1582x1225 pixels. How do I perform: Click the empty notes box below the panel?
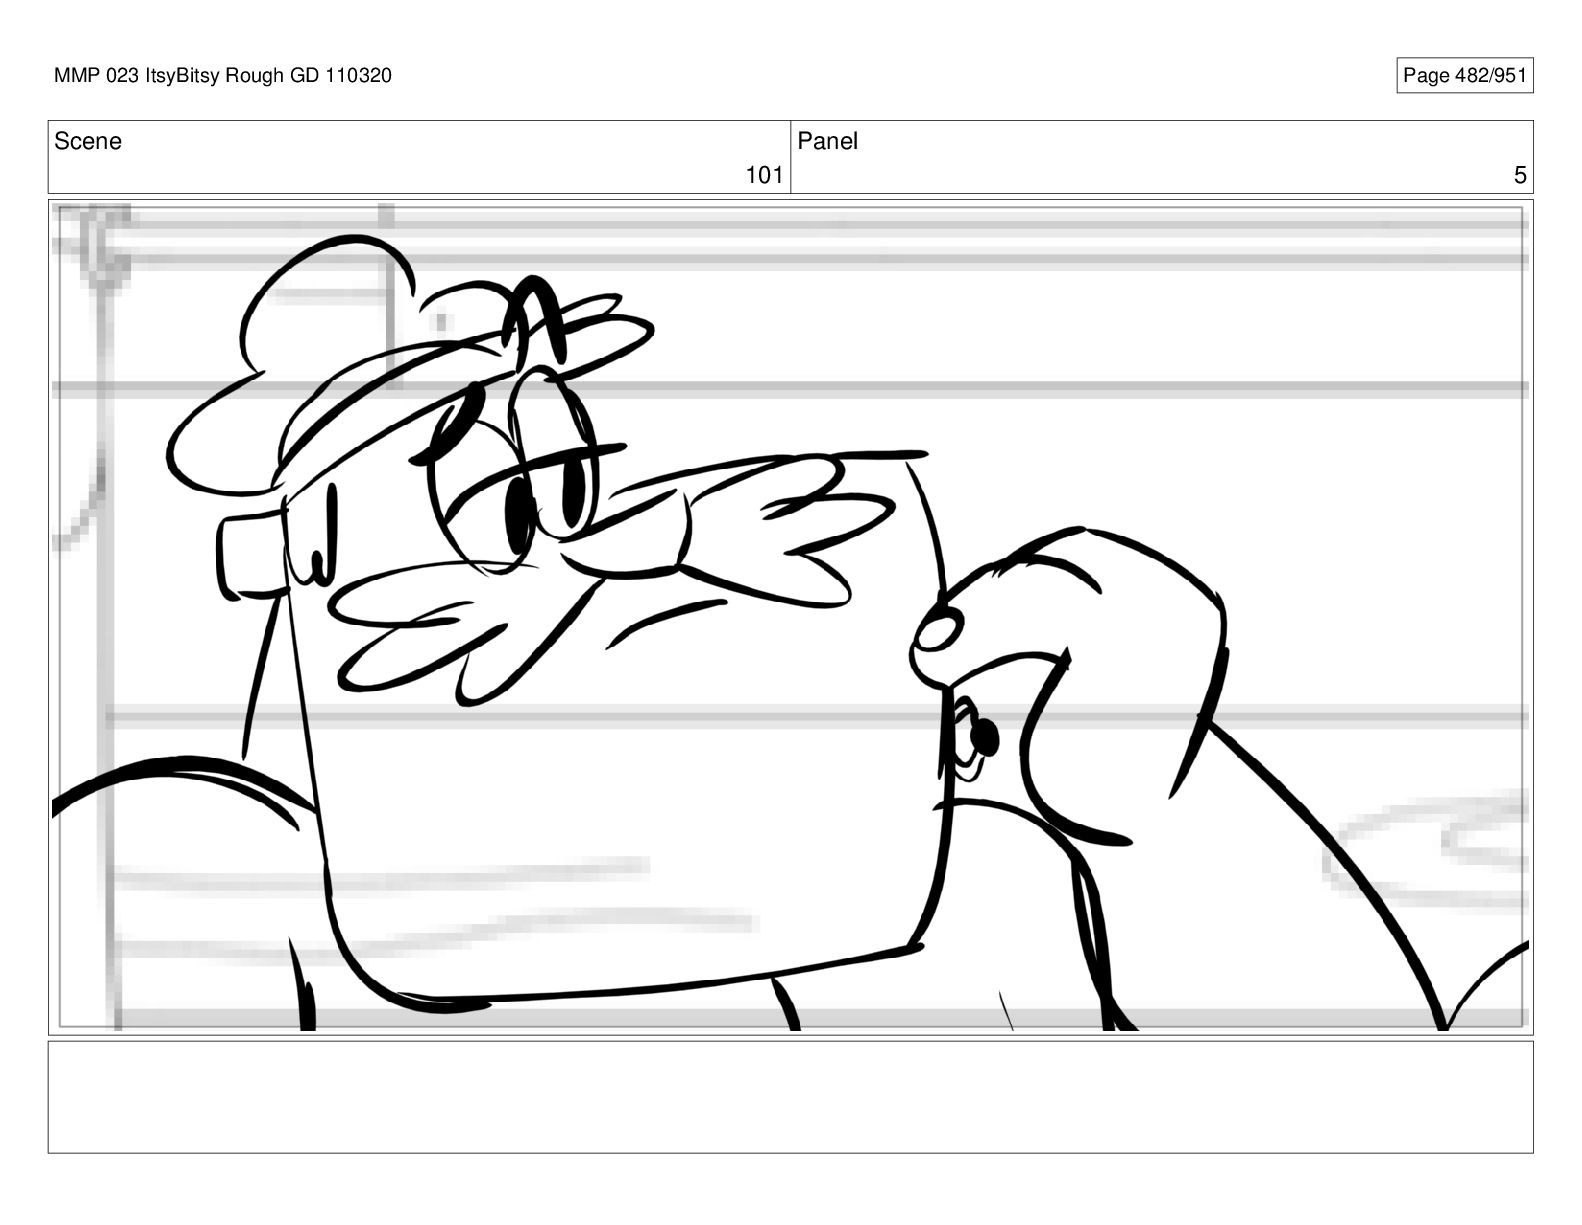[790, 1097]
